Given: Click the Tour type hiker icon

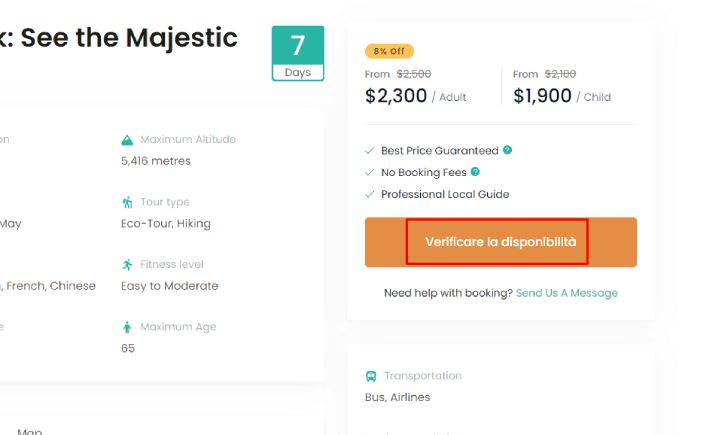Looking at the screenshot, I should click(127, 202).
